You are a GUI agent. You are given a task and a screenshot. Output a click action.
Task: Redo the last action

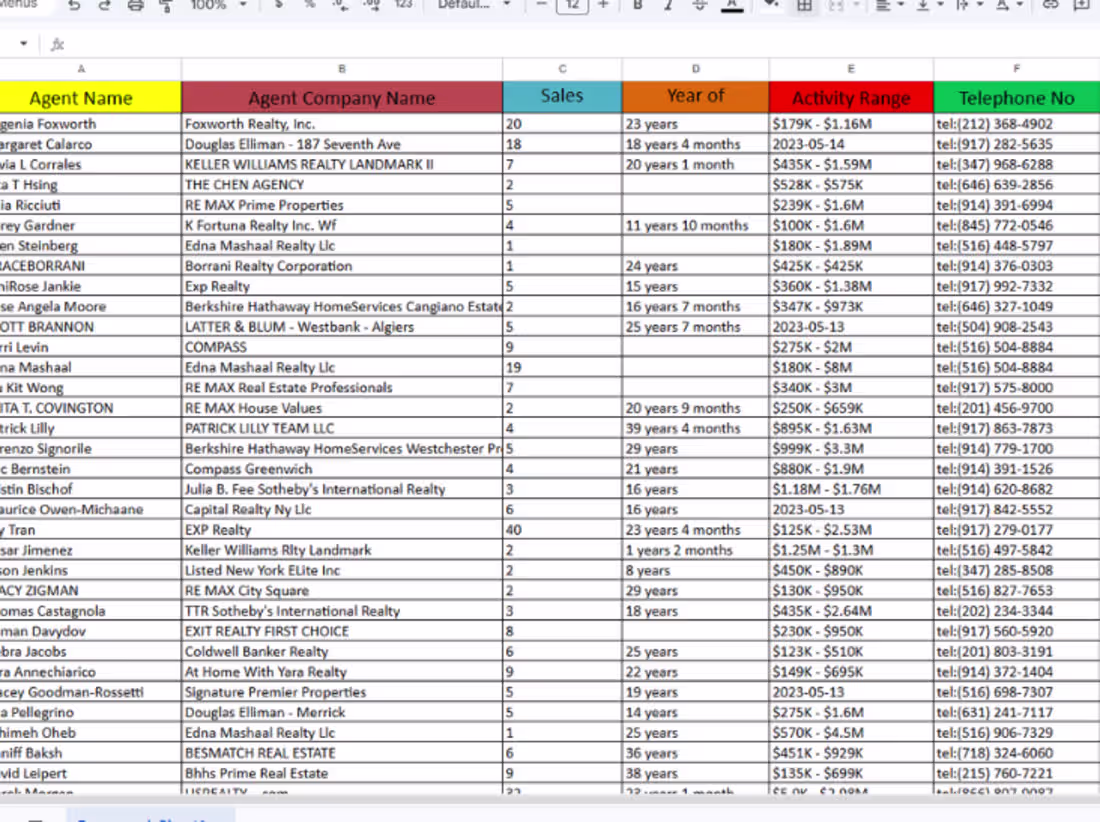tap(105, 6)
